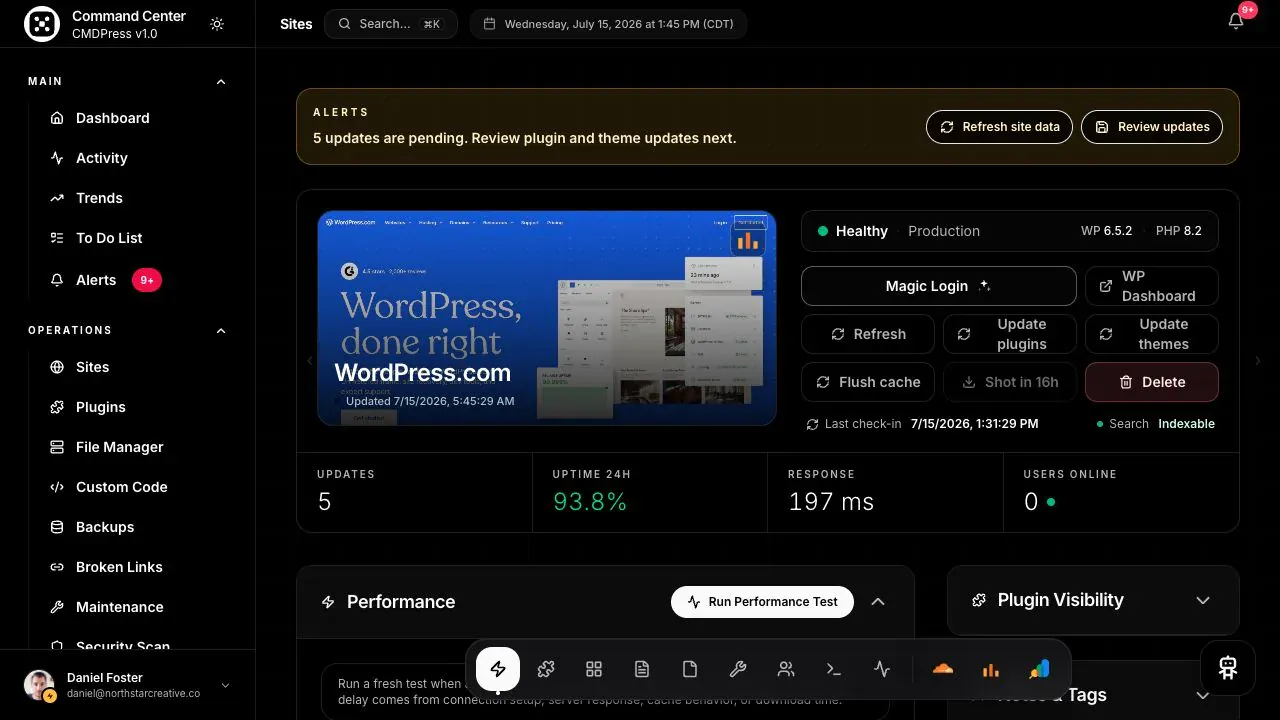Click the Command Center logo

(42, 24)
